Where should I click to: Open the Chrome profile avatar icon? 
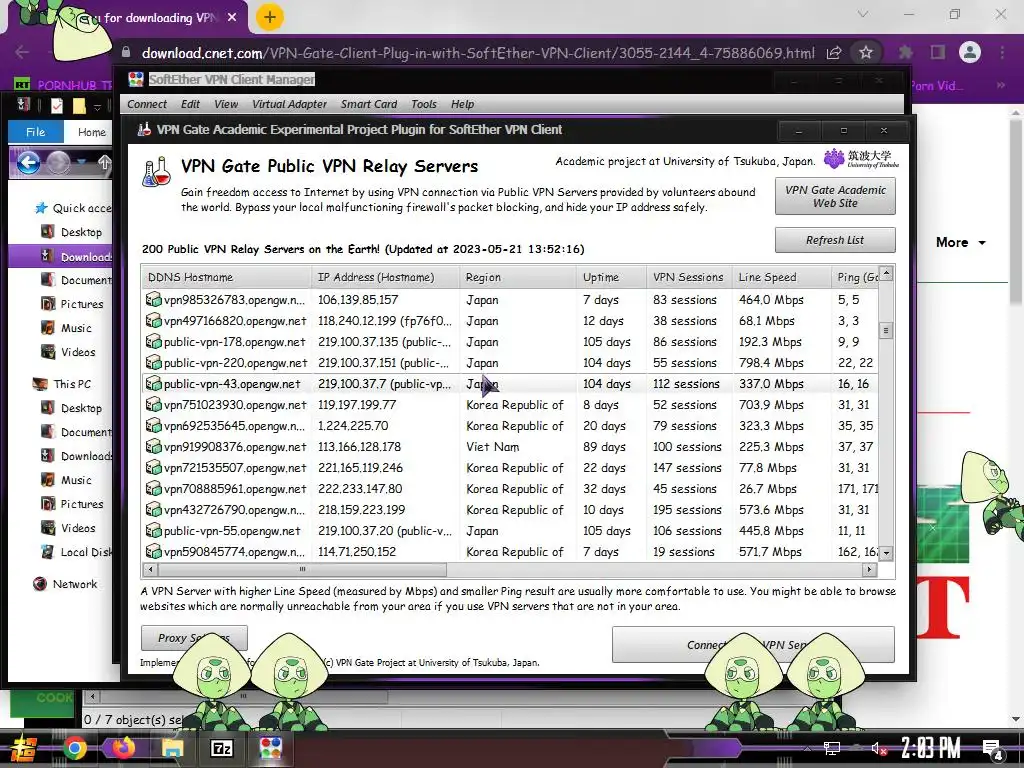point(970,52)
